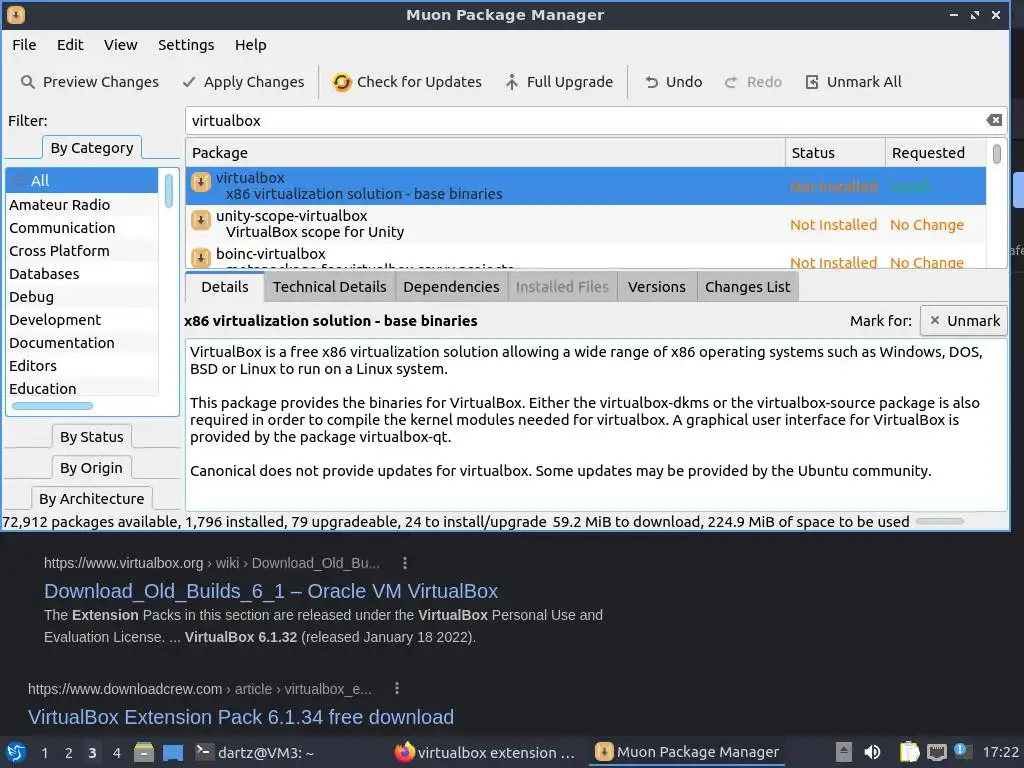The height and width of the screenshot is (768, 1024).
Task: Click the category list horizontal scrollbar
Action: tap(52, 406)
